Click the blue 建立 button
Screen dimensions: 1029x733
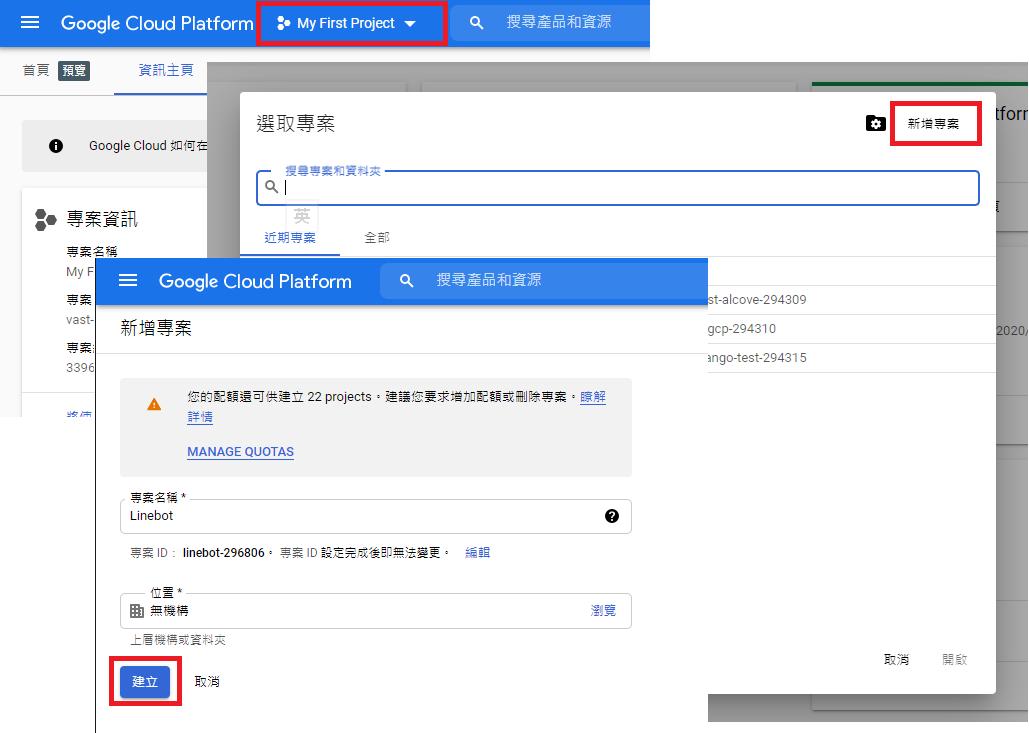click(x=145, y=682)
